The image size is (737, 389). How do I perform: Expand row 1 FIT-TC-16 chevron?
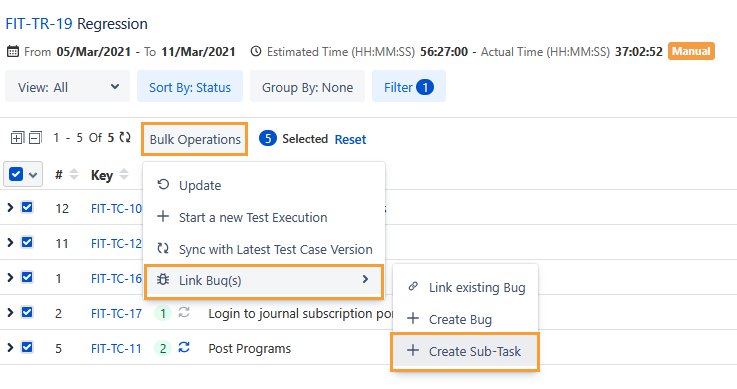10,278
